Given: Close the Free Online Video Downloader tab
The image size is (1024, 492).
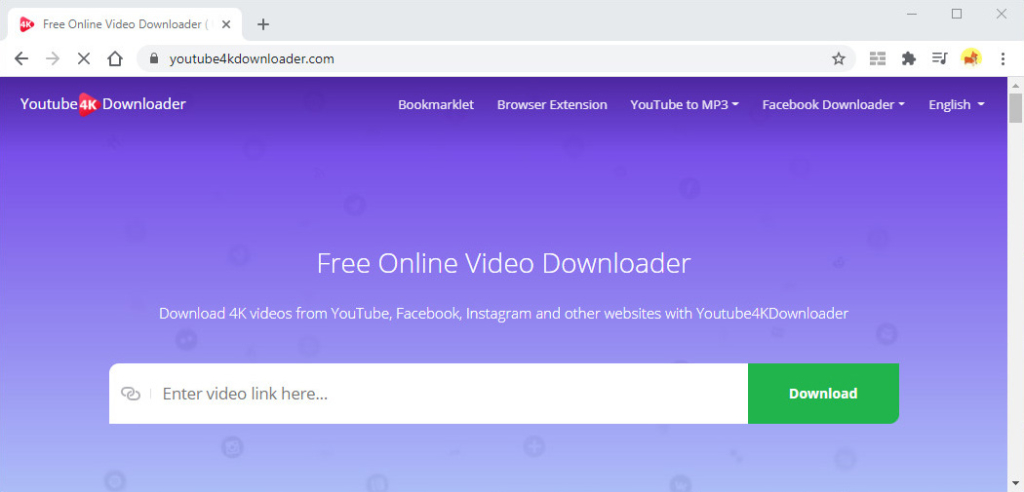Looking at the screenshot, I should (x=226, y=24).
